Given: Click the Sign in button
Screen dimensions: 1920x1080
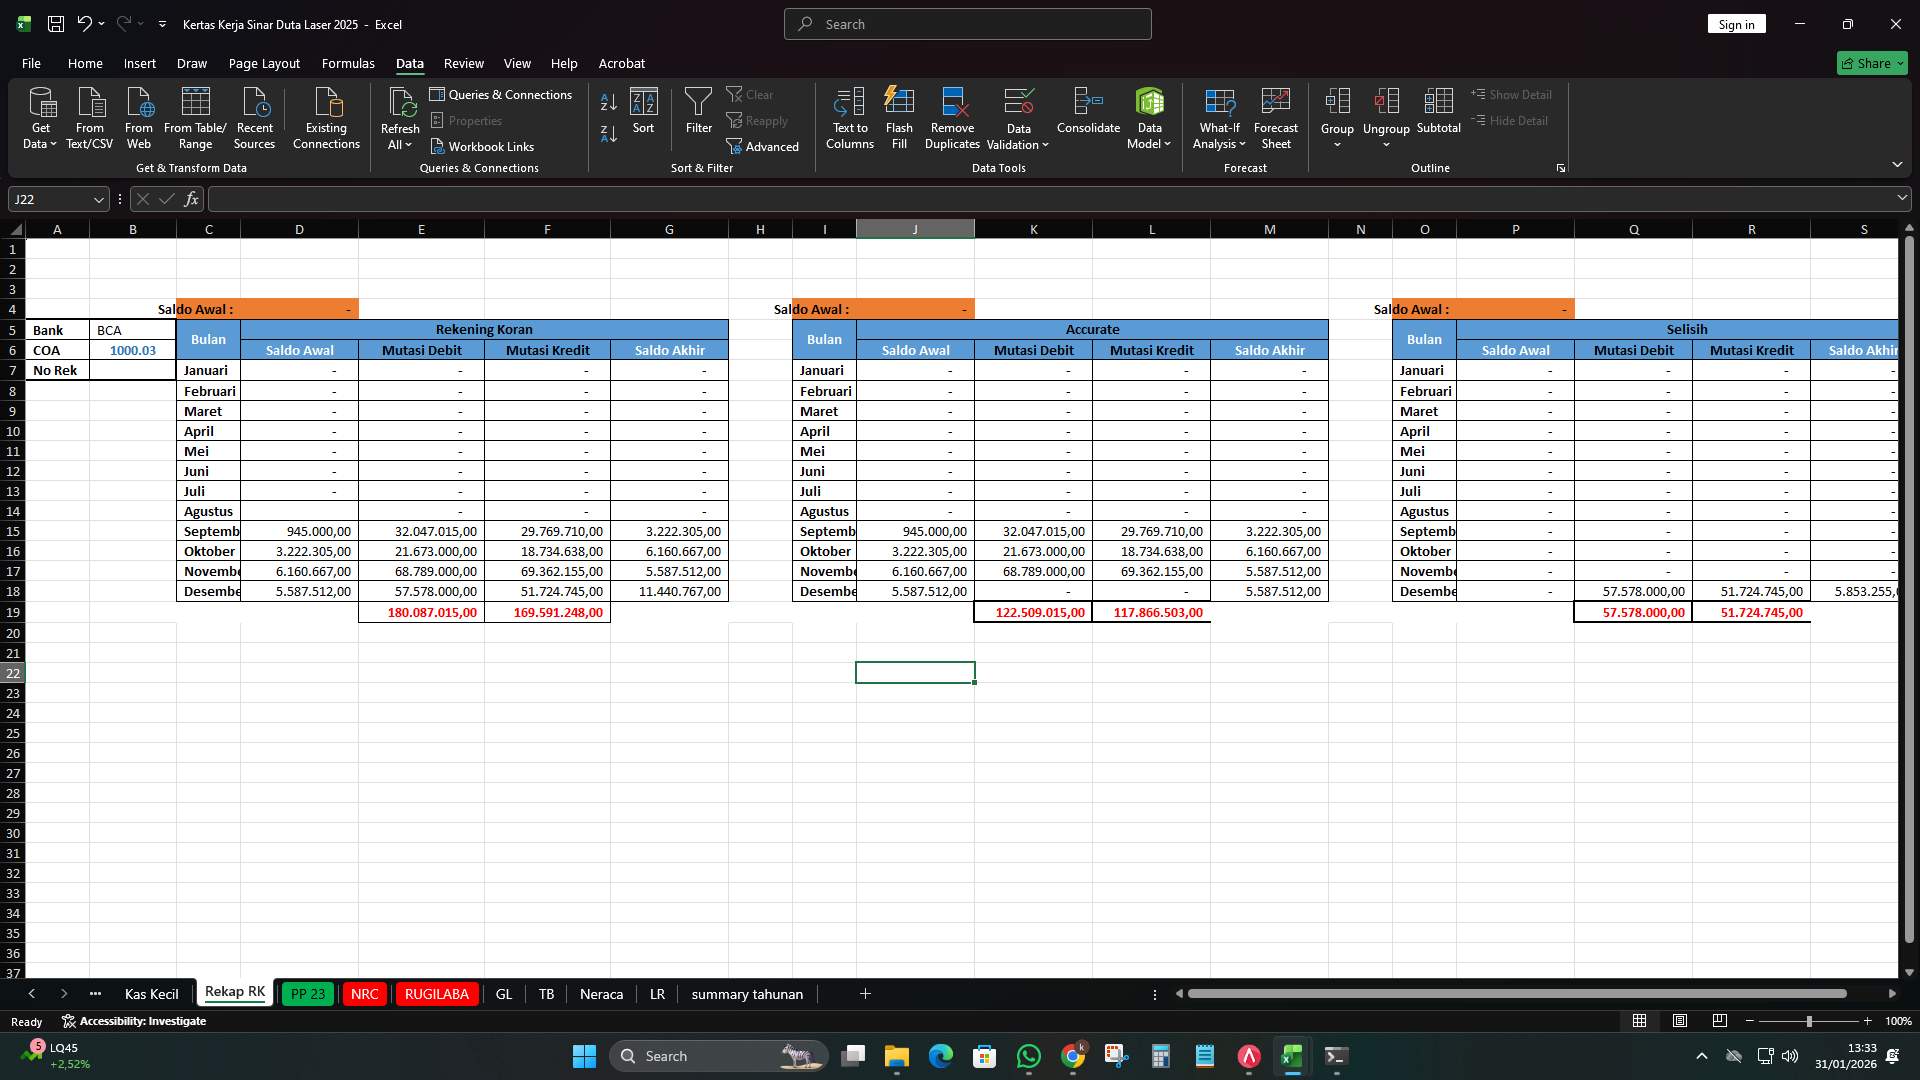Looking at the screenshot, I should pos(1736,23).
